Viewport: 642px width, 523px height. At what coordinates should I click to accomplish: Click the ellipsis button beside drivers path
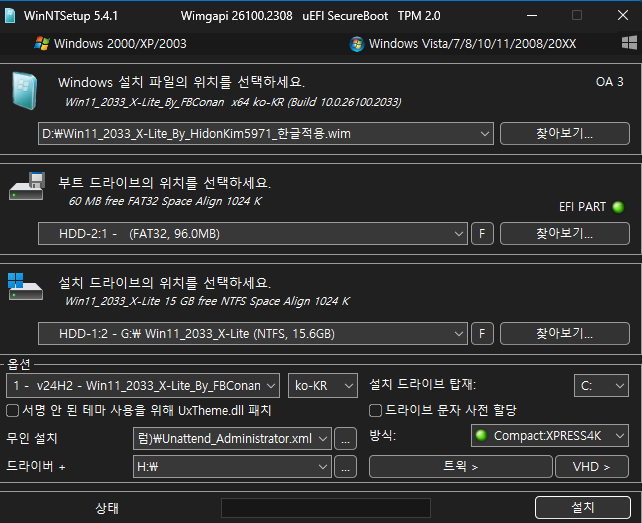point(346,466)
